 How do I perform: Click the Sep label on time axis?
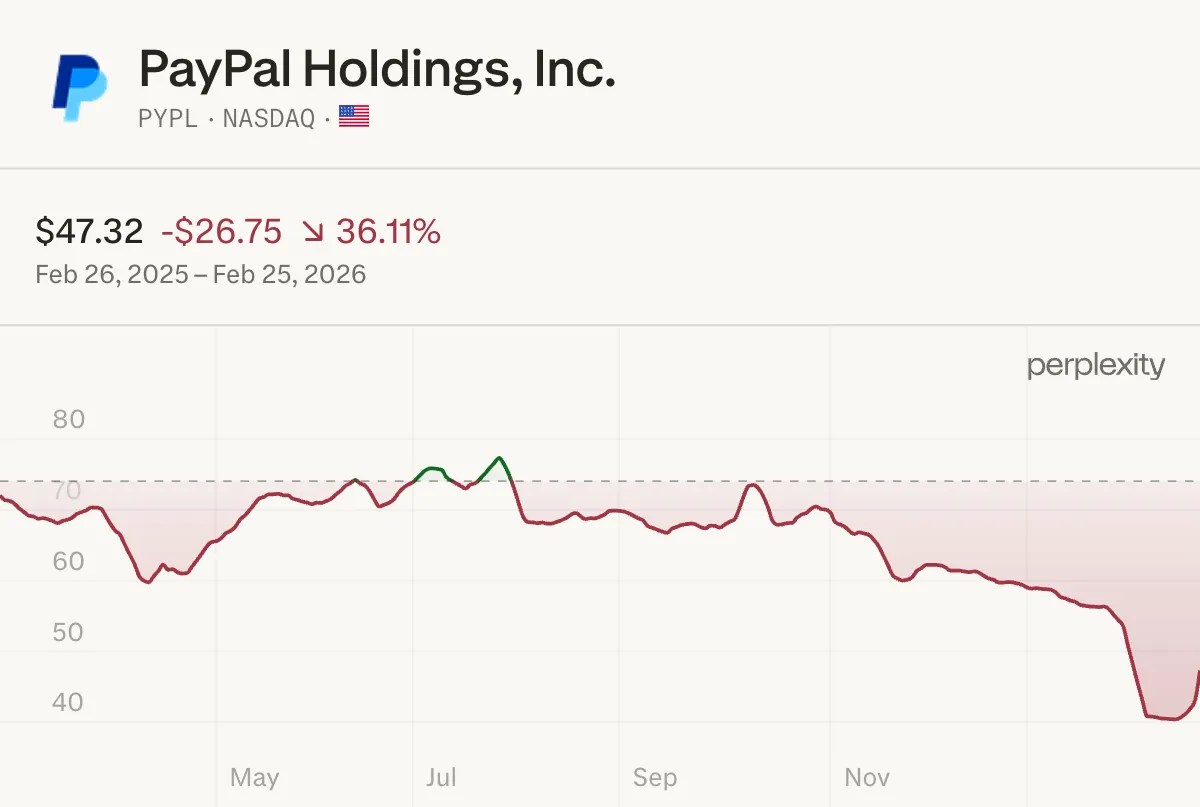pyautogui.click(x=655, y=777)
